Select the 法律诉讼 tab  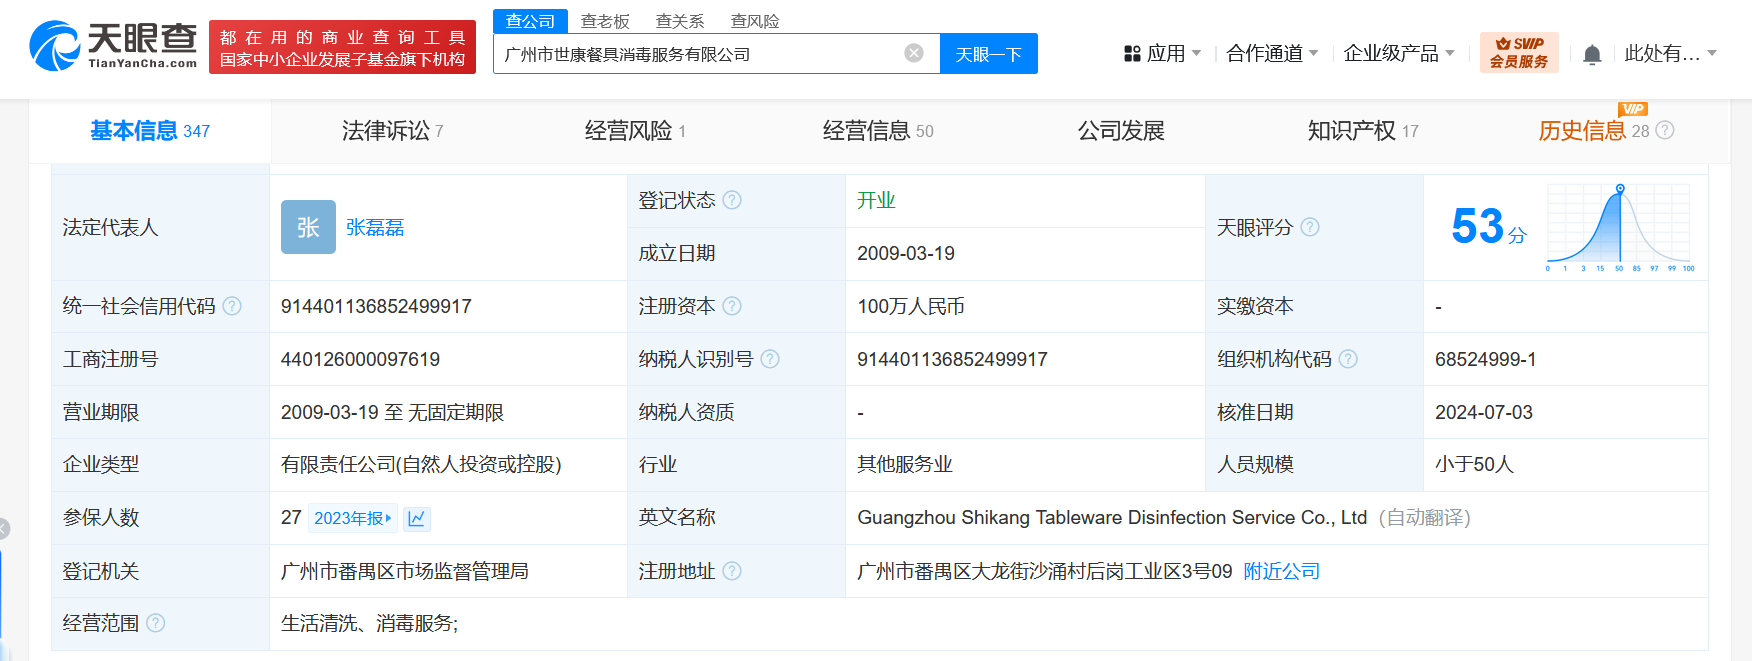(x=392, y=131)
